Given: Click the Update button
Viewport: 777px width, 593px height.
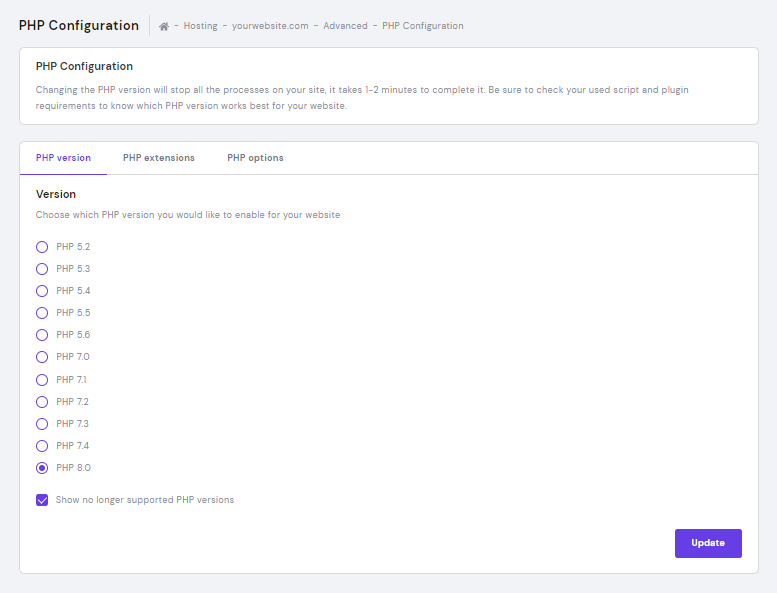Looking at the screenshot, I should pyautogui.click(x=708, y=543).
